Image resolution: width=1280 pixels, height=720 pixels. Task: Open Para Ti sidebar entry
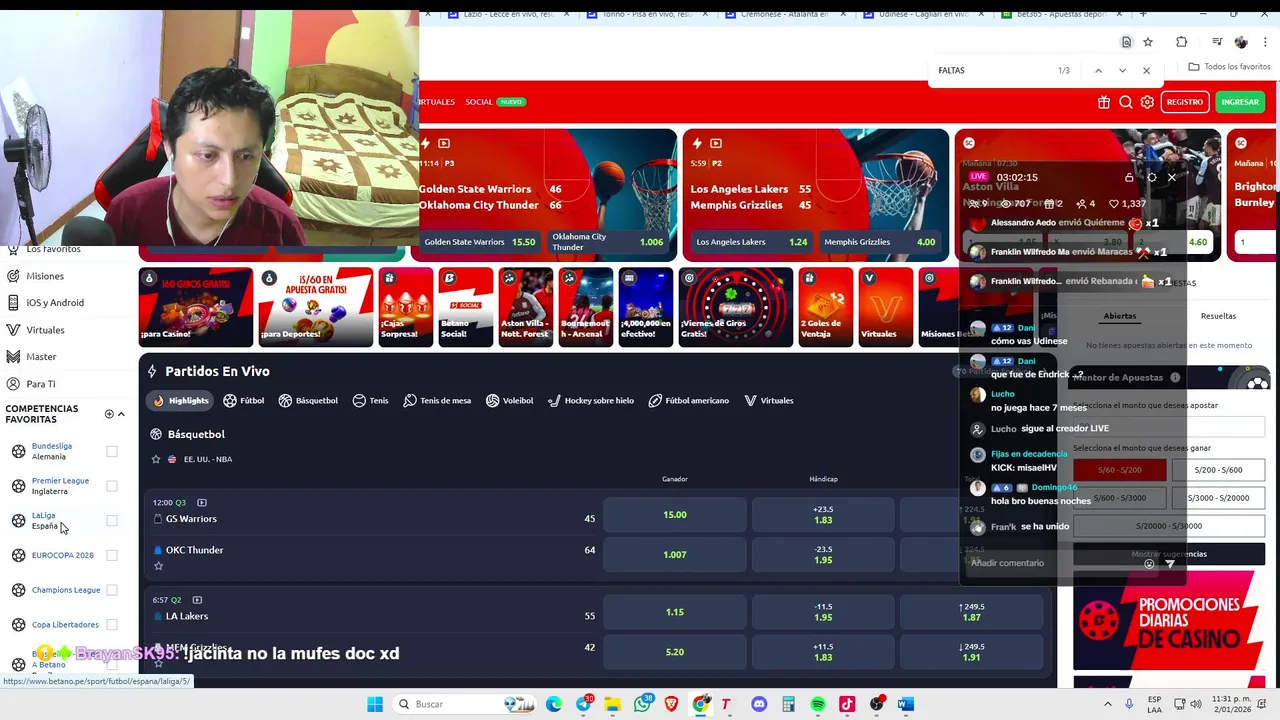tap(41, 384)
